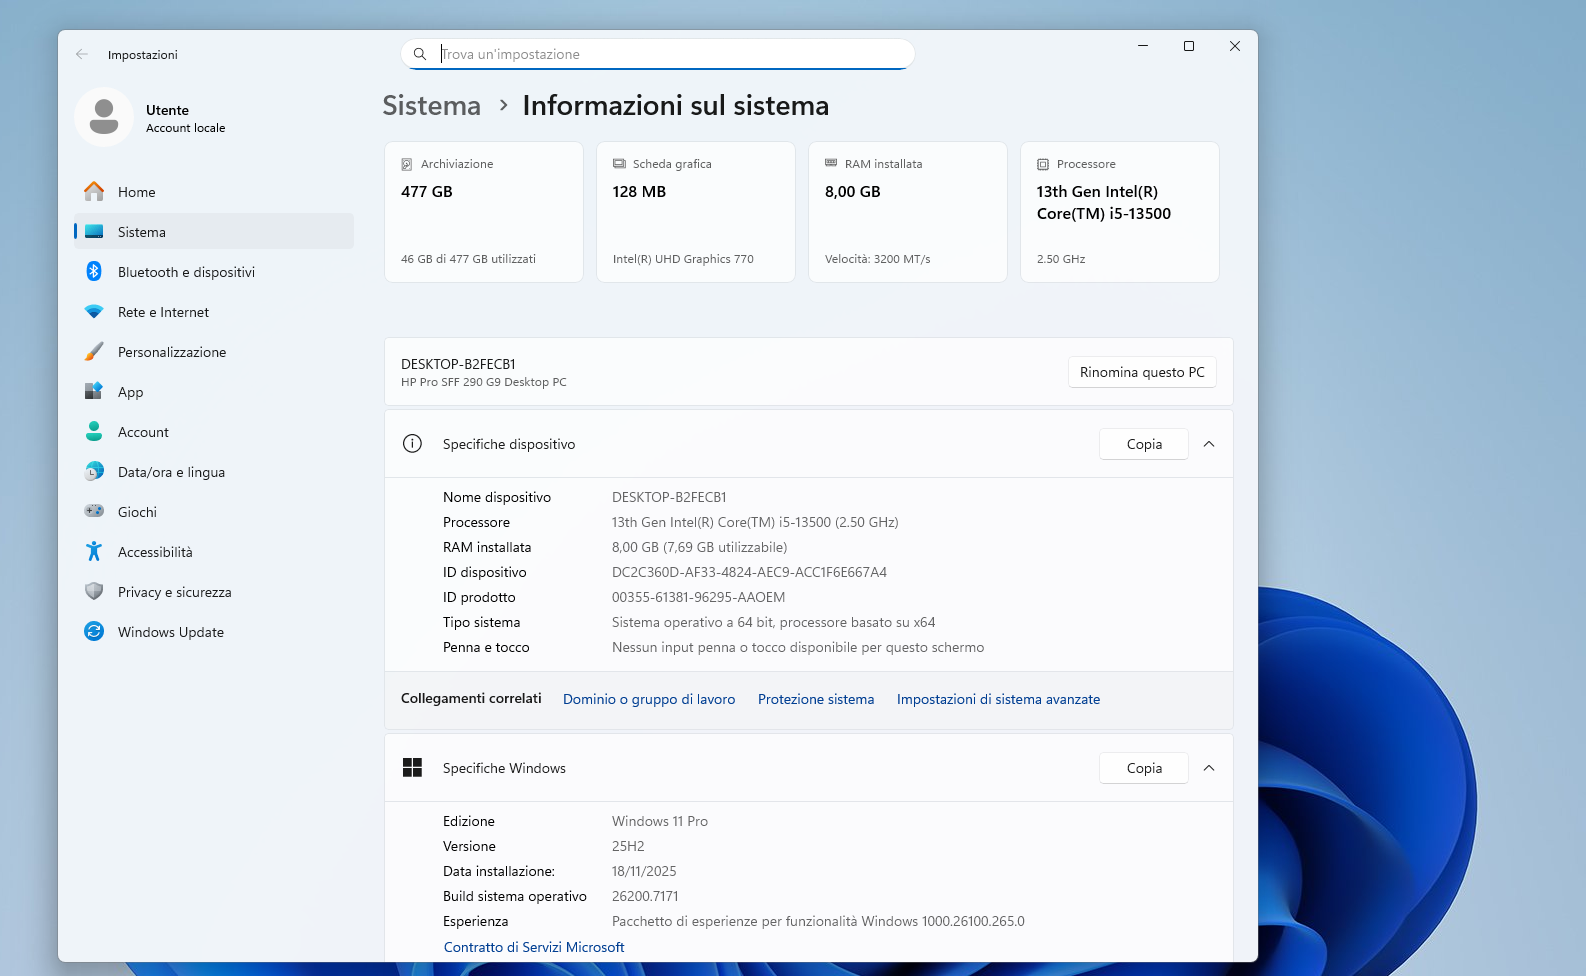Click the Sistema monitor icon
1586x976 pixels.
(x=94, y=231)
